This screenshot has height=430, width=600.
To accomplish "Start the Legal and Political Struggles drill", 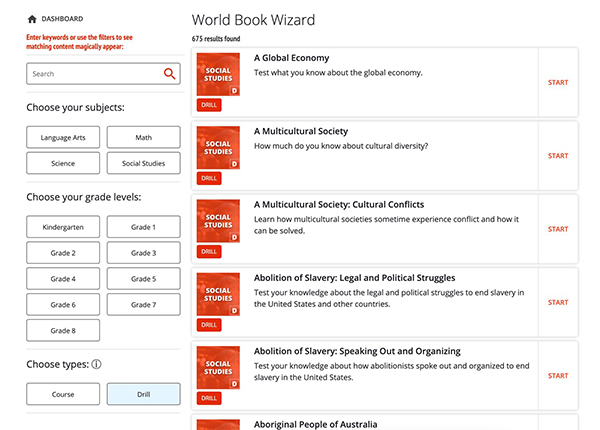I will click(558, 303).
